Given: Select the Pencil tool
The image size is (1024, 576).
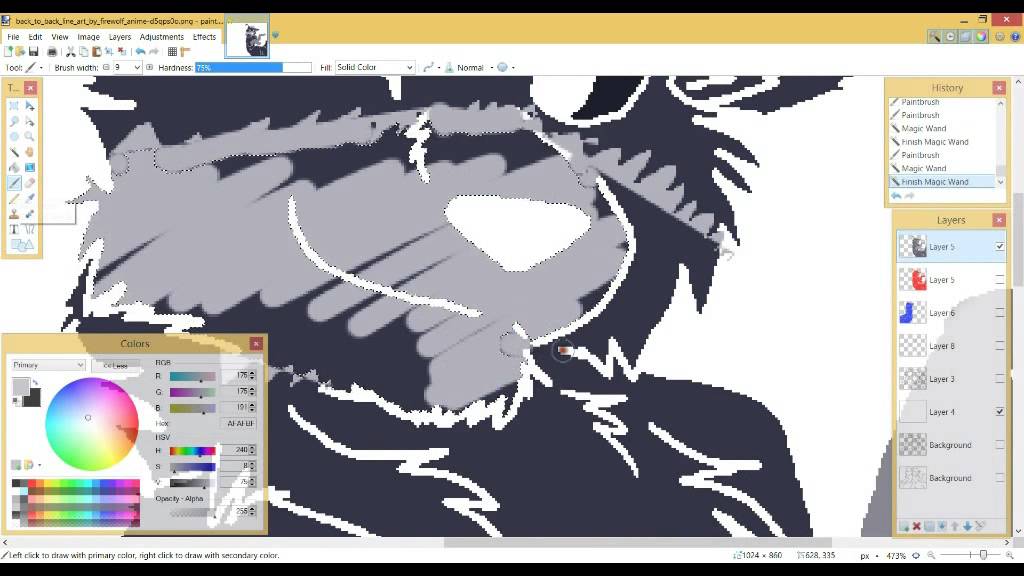Looking at the screenshot, I should pos(14,199).
